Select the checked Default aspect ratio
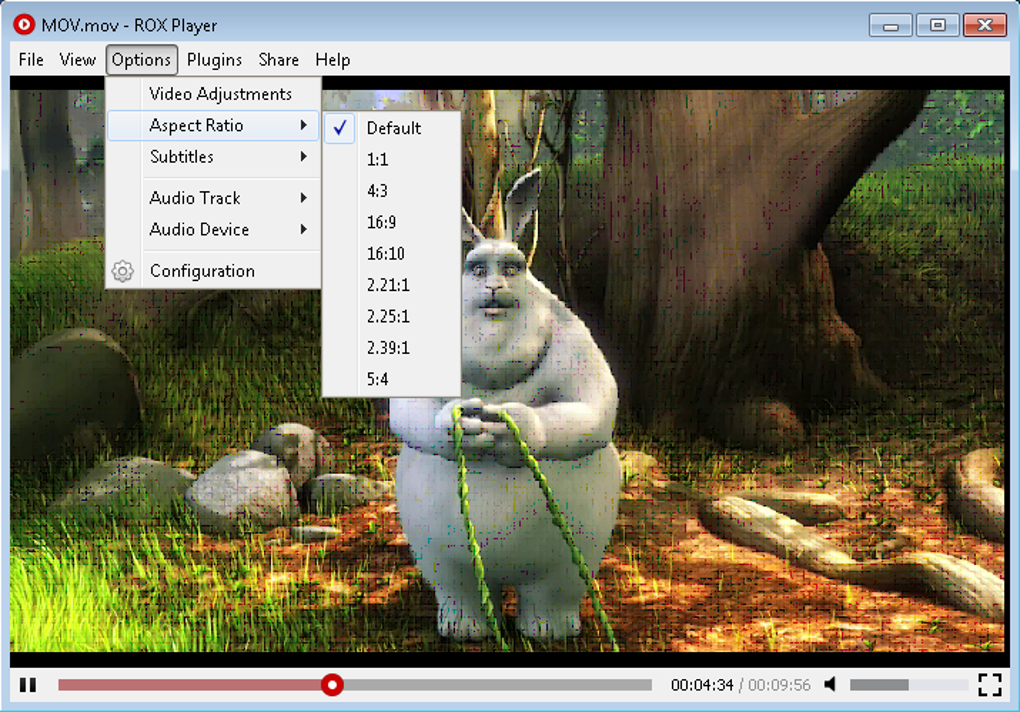This screenshot has width=1020, height=712. click(392, 128)
